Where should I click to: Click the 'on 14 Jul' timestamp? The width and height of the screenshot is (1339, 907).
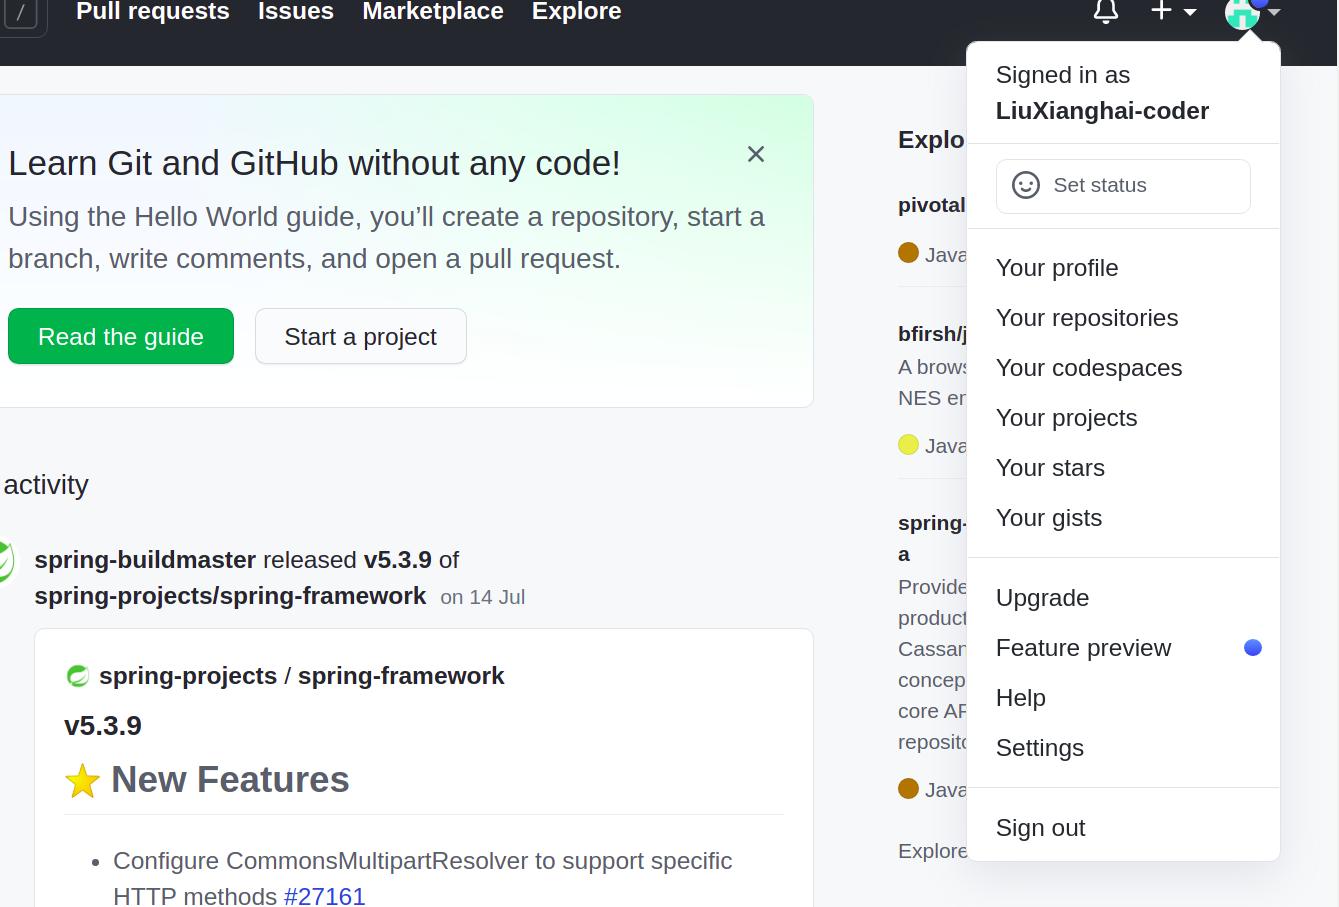pyautogui.click(x=483, y=597)
